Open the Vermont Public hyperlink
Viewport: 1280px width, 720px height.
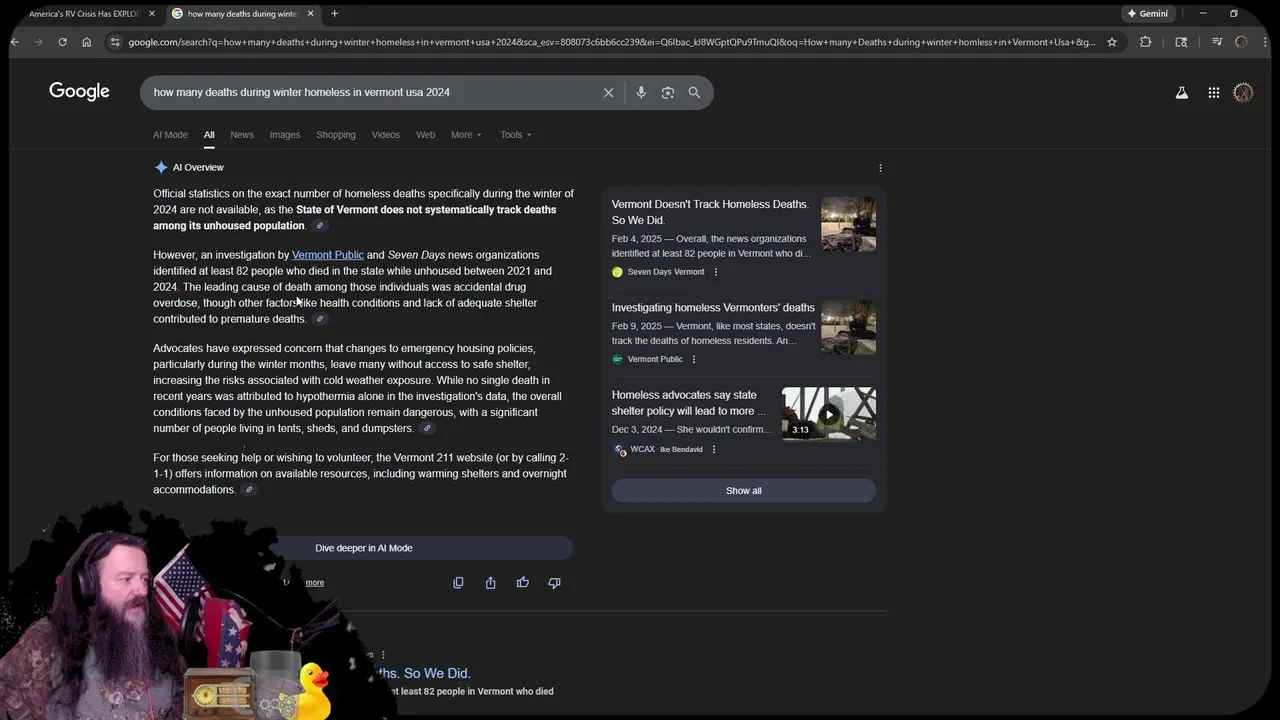328,255
